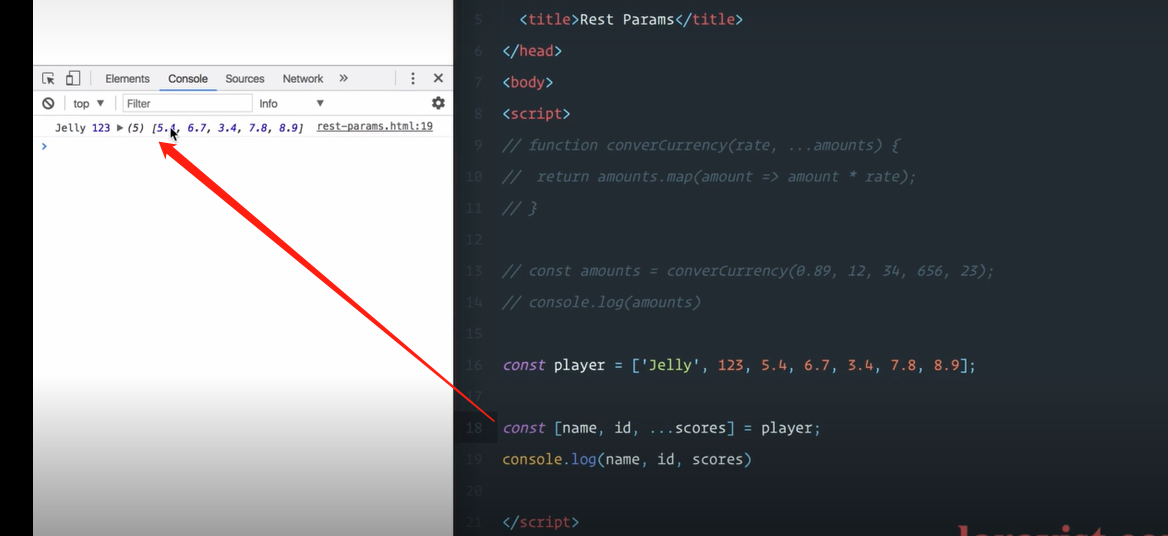
Task: Click the console prompt chevron
Action: pyautogui.click(x=44, y=146)
